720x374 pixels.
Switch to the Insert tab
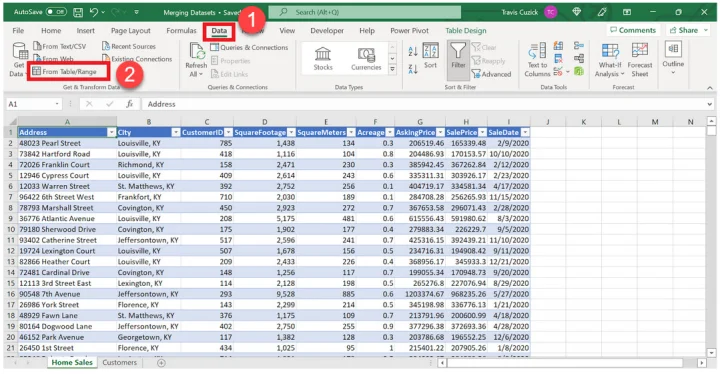click(x=85, y=30)
